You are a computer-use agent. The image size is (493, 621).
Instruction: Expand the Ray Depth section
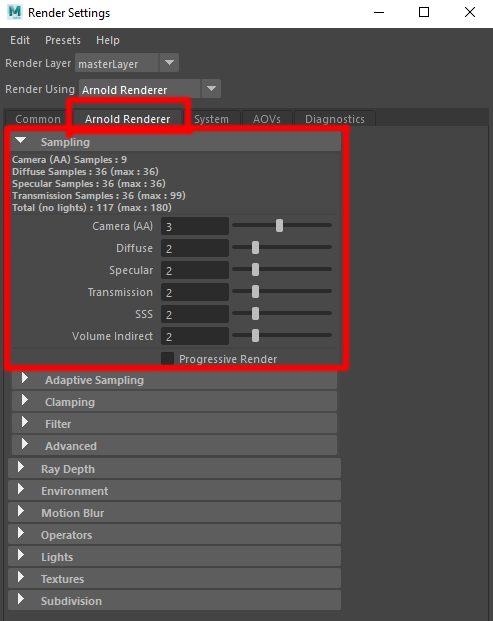21,467
